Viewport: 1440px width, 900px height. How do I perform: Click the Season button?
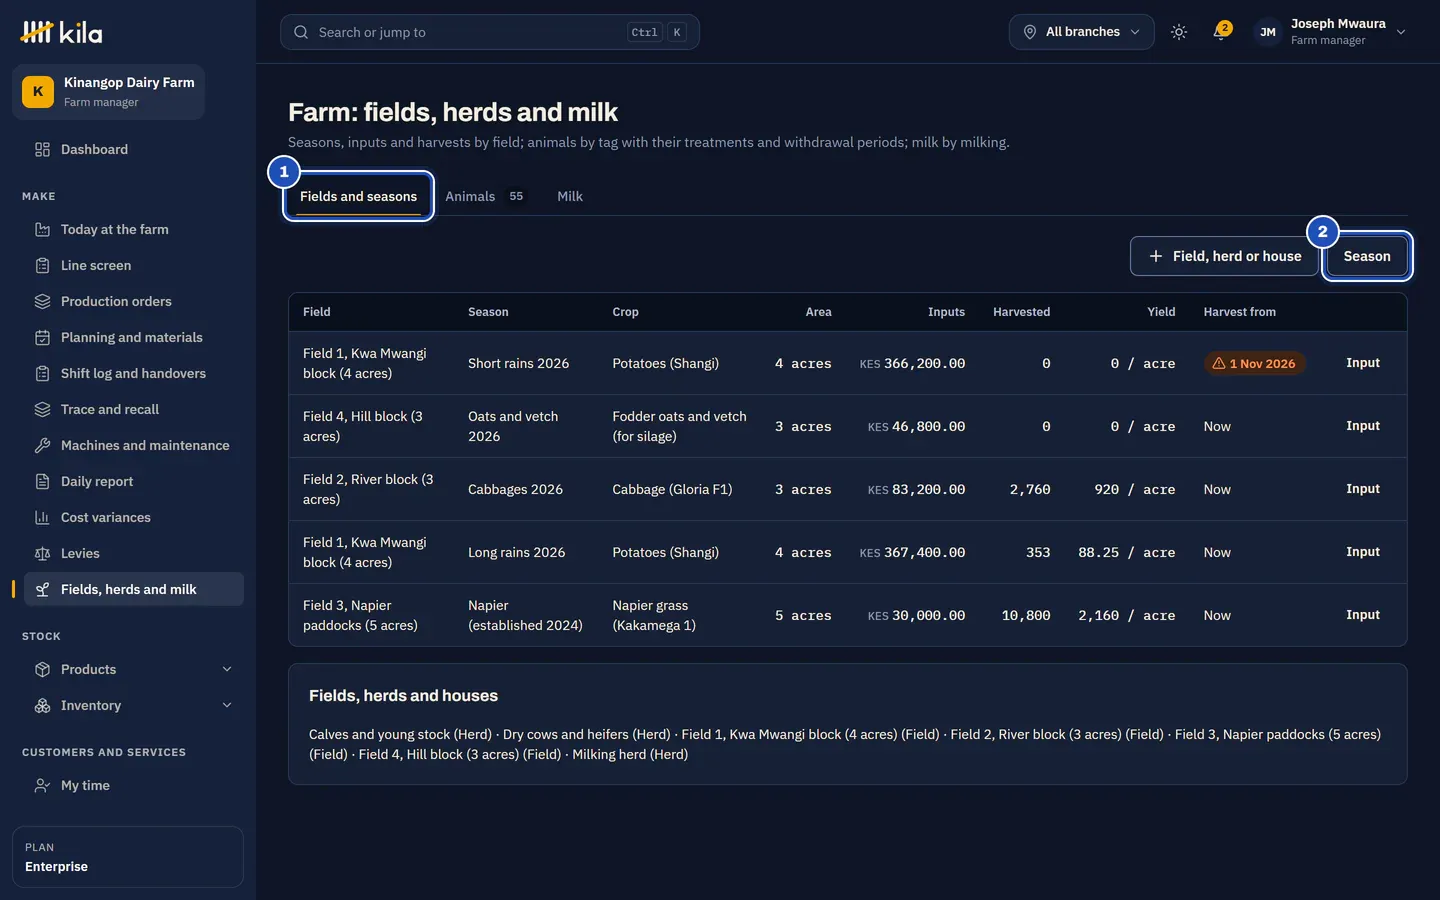(x=1367, y=257)
